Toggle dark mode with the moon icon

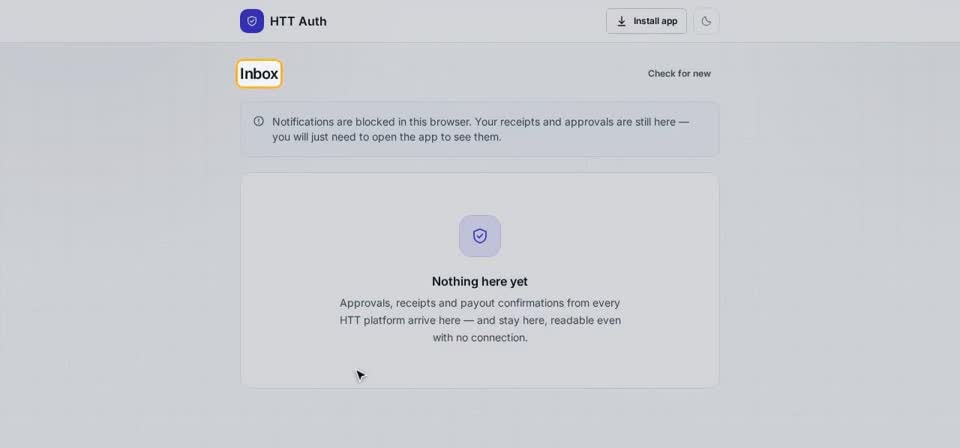pyautogui.click(x=706, y=21)
